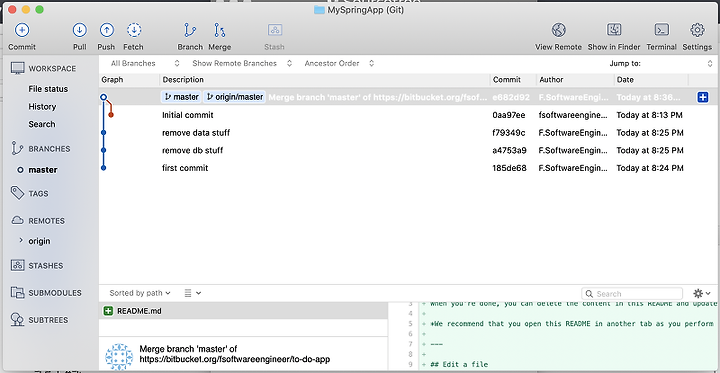This screenshot has height=373, width=720.
Task: Click commit hash 0aa97ee
Action: (509, 115)
